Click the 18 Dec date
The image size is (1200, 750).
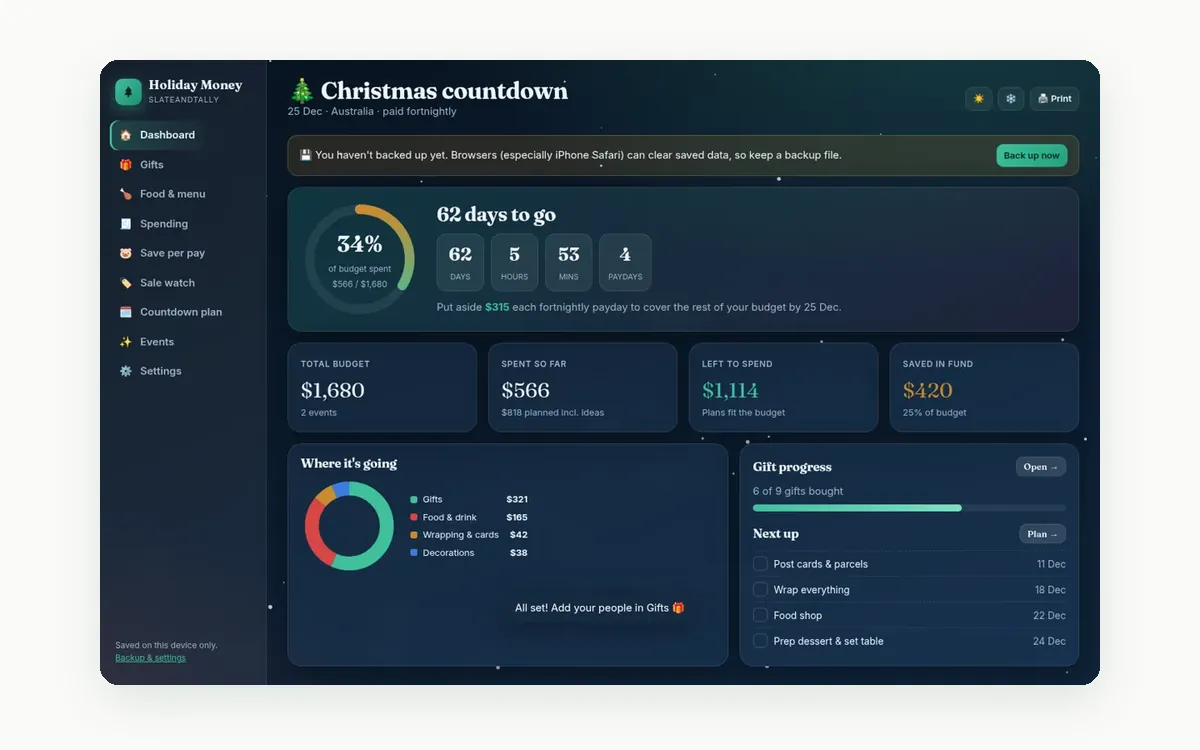[1050, 590]
